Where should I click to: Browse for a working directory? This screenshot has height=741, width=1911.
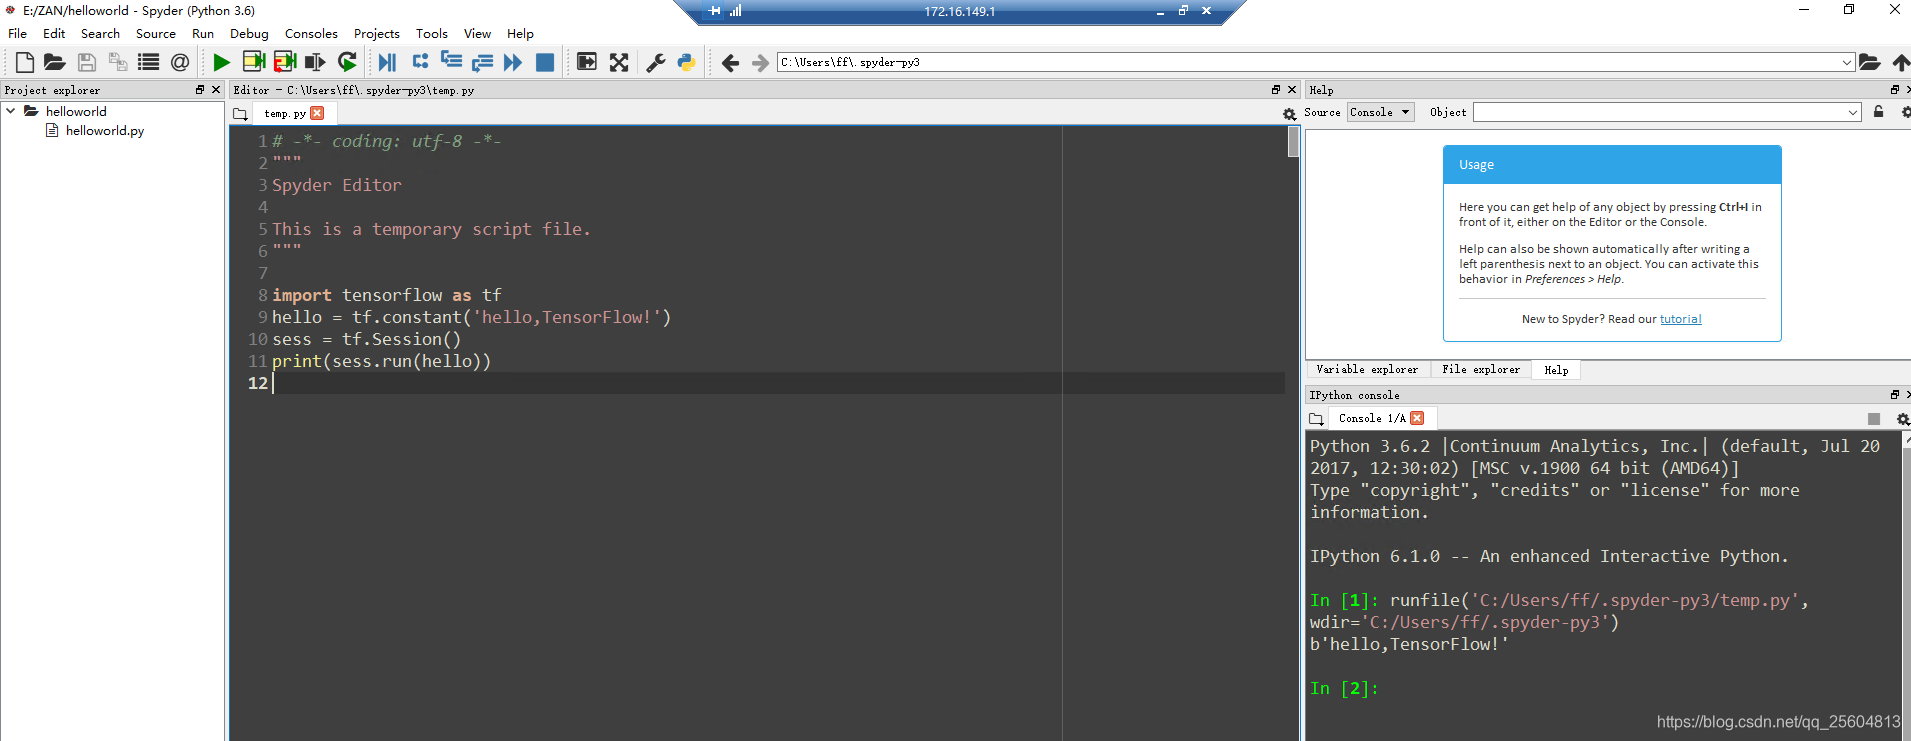point(1869,62)
